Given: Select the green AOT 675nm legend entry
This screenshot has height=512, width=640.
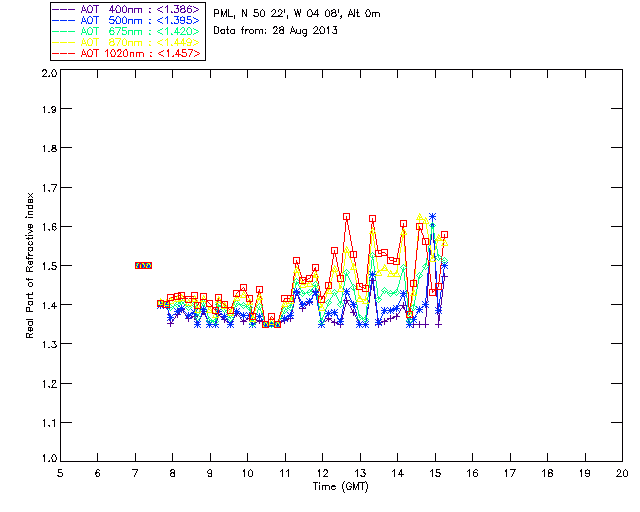Looking at the screenshot, I should (x=127, y=31).
